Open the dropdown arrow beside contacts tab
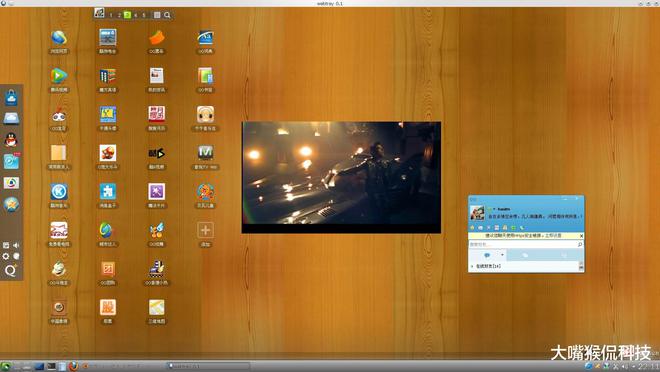 pyautogui.click(x=502, y=255)
